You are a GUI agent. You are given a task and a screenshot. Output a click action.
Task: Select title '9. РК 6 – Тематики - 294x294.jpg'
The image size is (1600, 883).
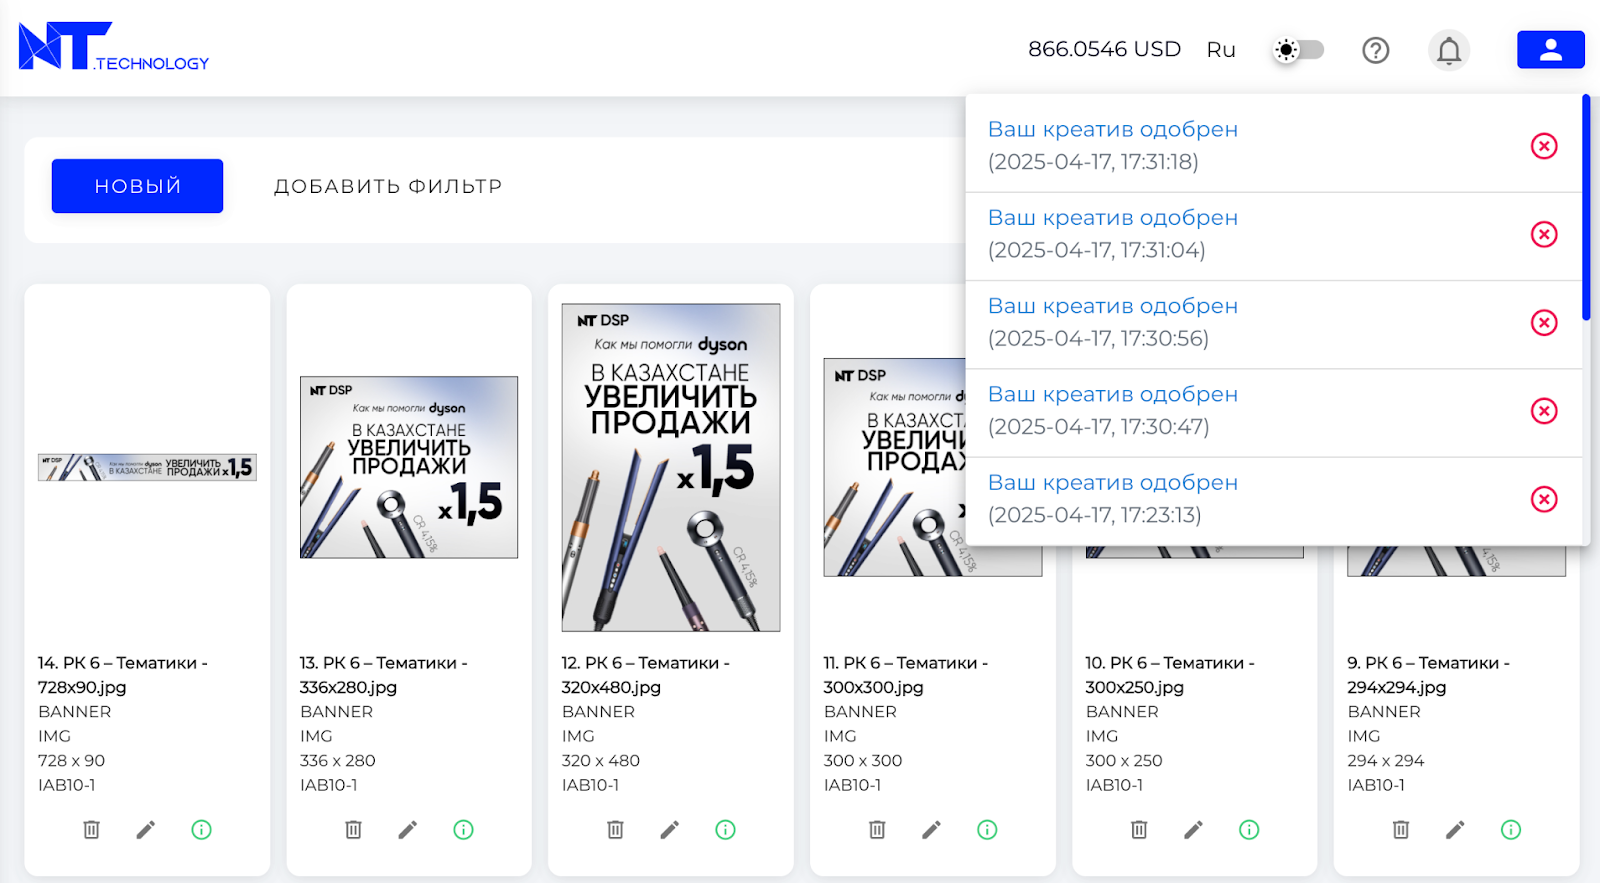point(1429,675)
